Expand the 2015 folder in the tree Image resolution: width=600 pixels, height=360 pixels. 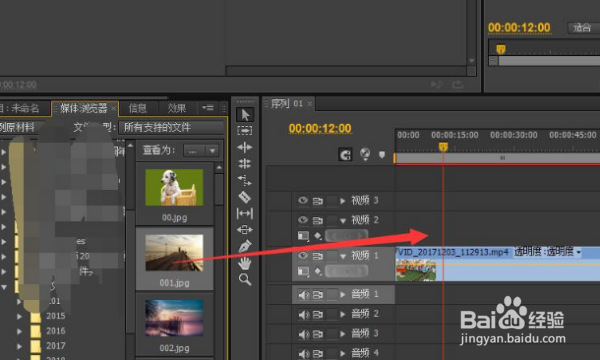click(20, 316)
